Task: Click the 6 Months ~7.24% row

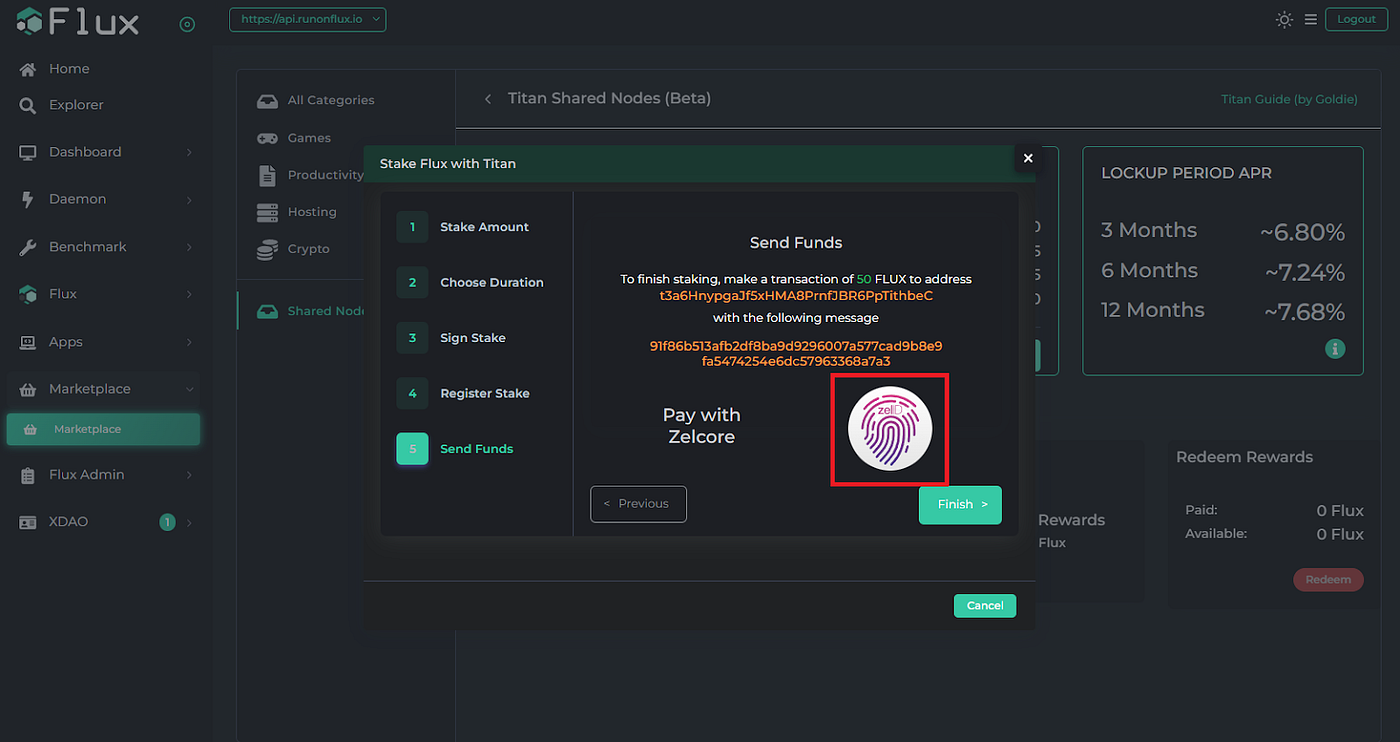Action: [x=1223, y=271]
